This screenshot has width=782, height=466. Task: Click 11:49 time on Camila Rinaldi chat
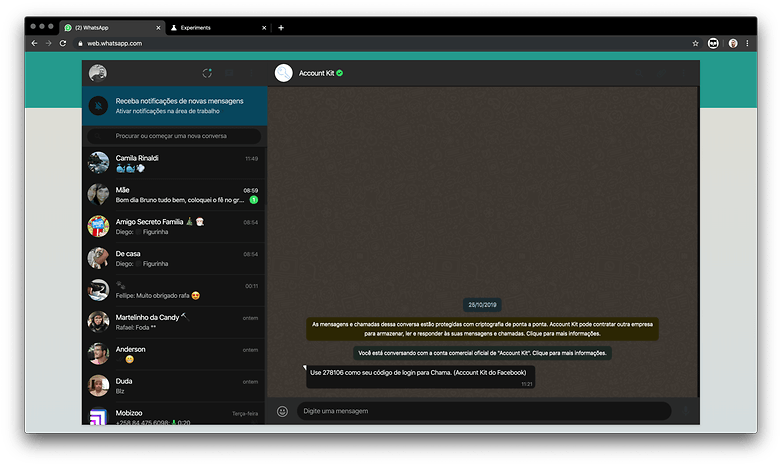point(251,159)
